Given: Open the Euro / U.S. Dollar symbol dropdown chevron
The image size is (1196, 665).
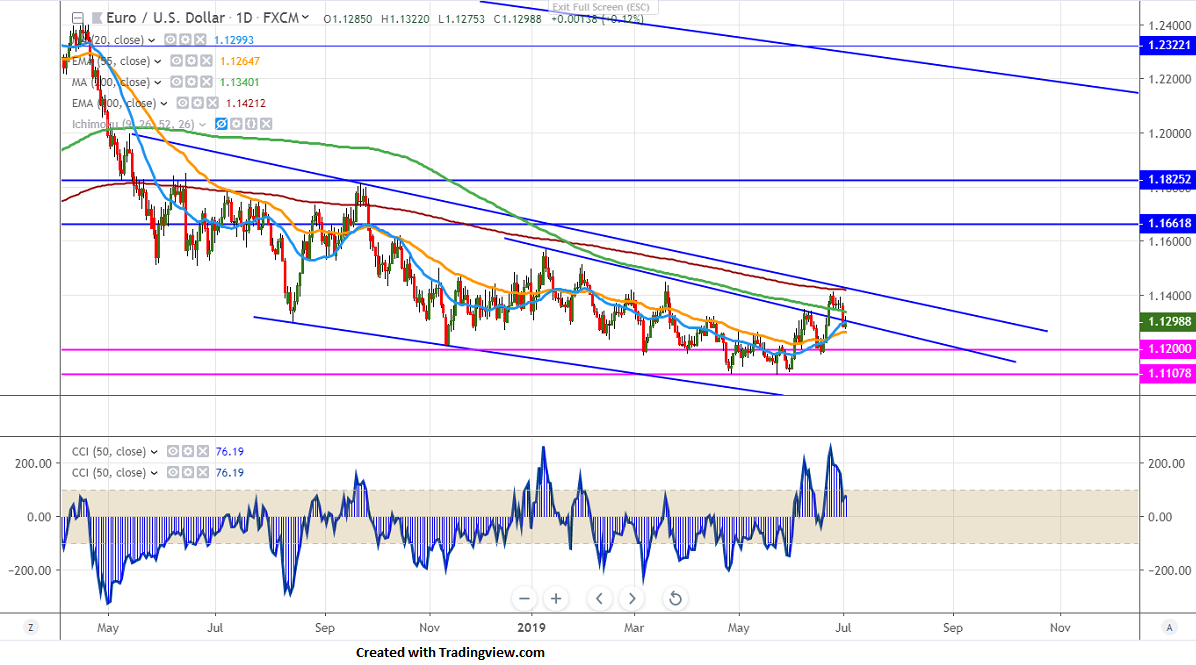Looking at the screenshot, I should (x=305, y=18).
